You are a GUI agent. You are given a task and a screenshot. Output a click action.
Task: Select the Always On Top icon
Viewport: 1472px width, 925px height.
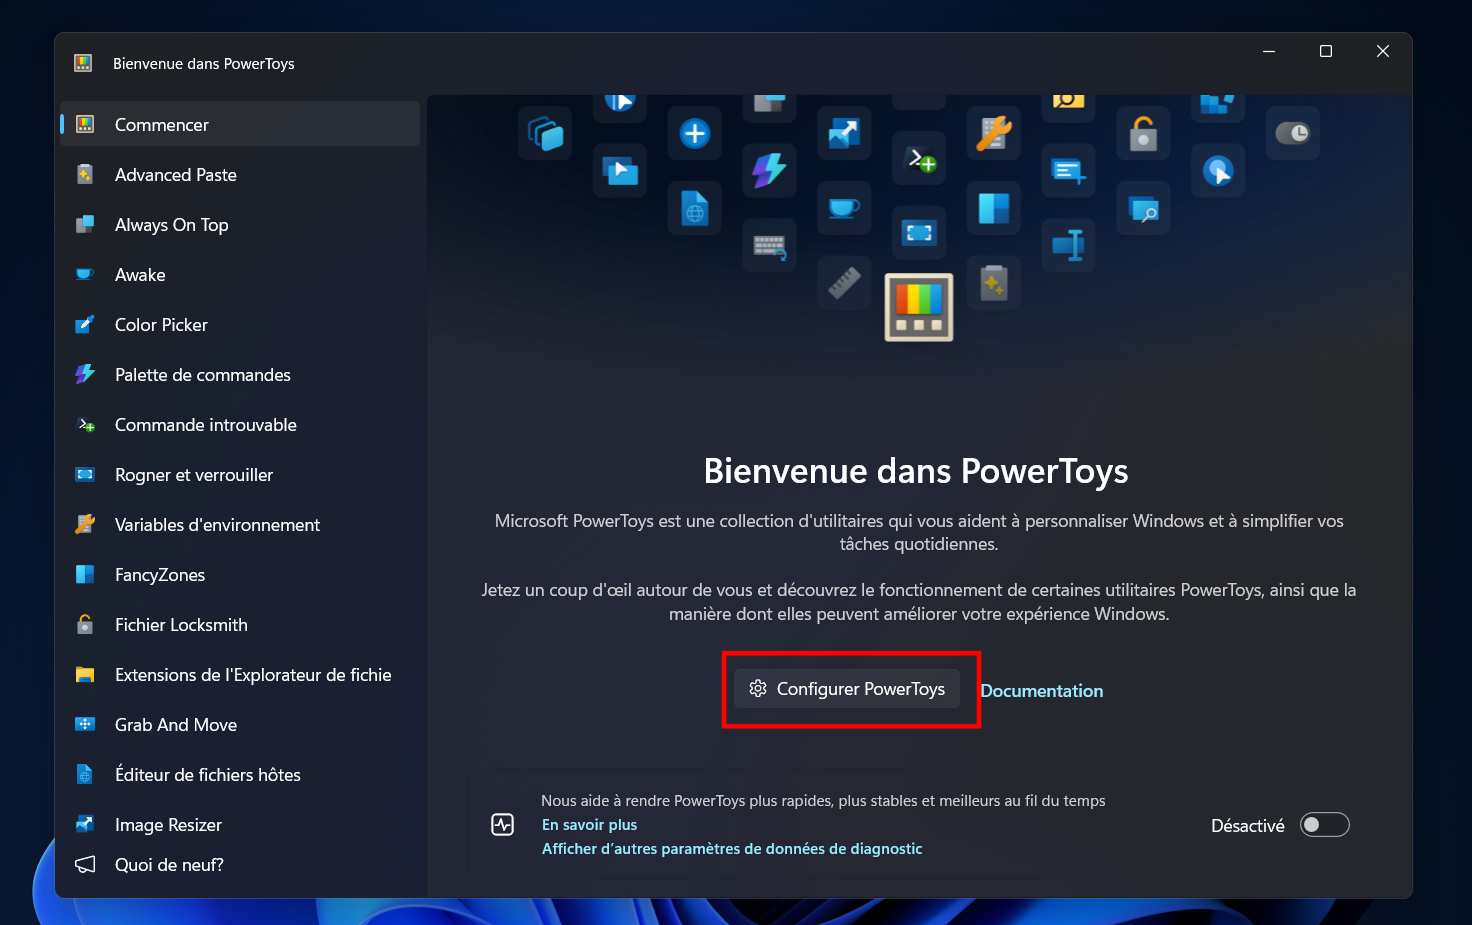click(85, 225)
